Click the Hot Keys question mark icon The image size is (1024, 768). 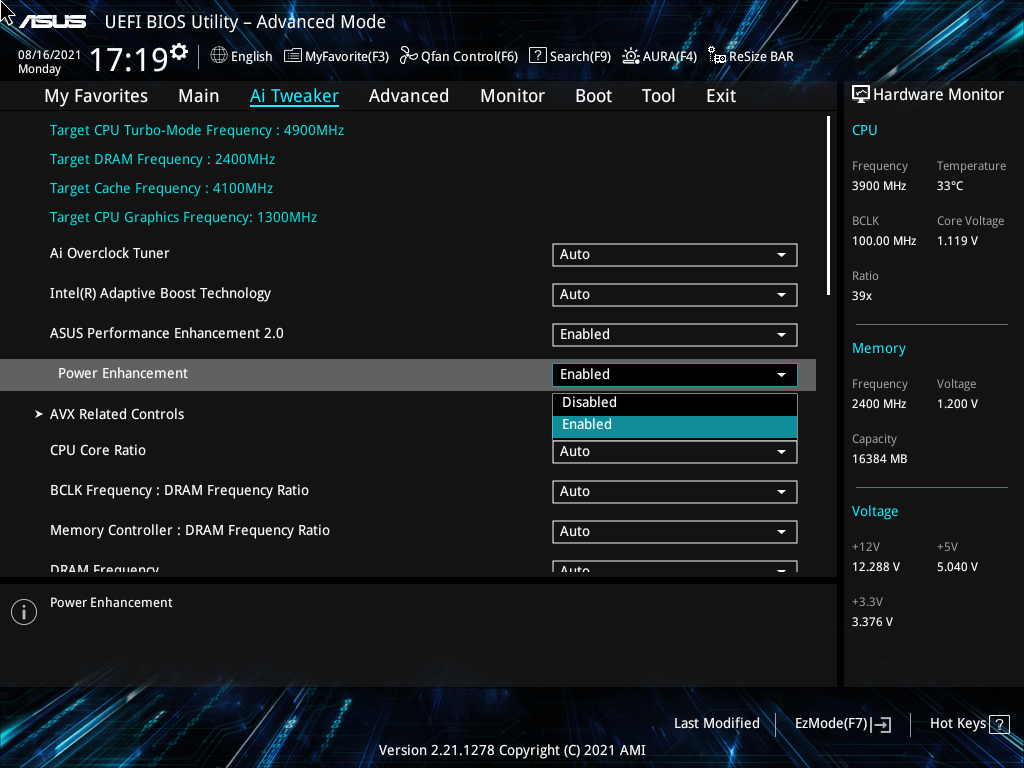coord(999,724)
